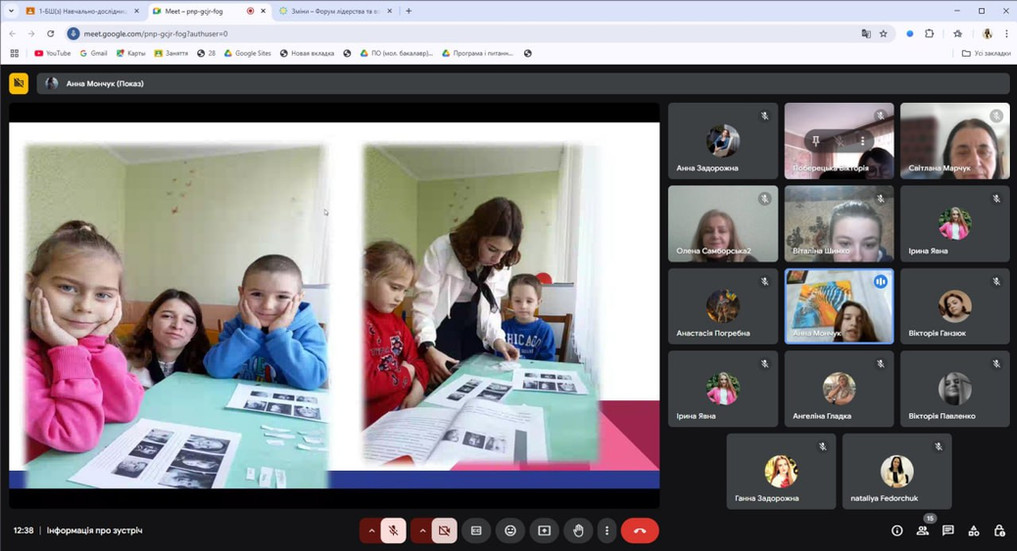This screenshot has height=551, width=1017.
Task: Go back using the browser back arrow
Action: 12,34
